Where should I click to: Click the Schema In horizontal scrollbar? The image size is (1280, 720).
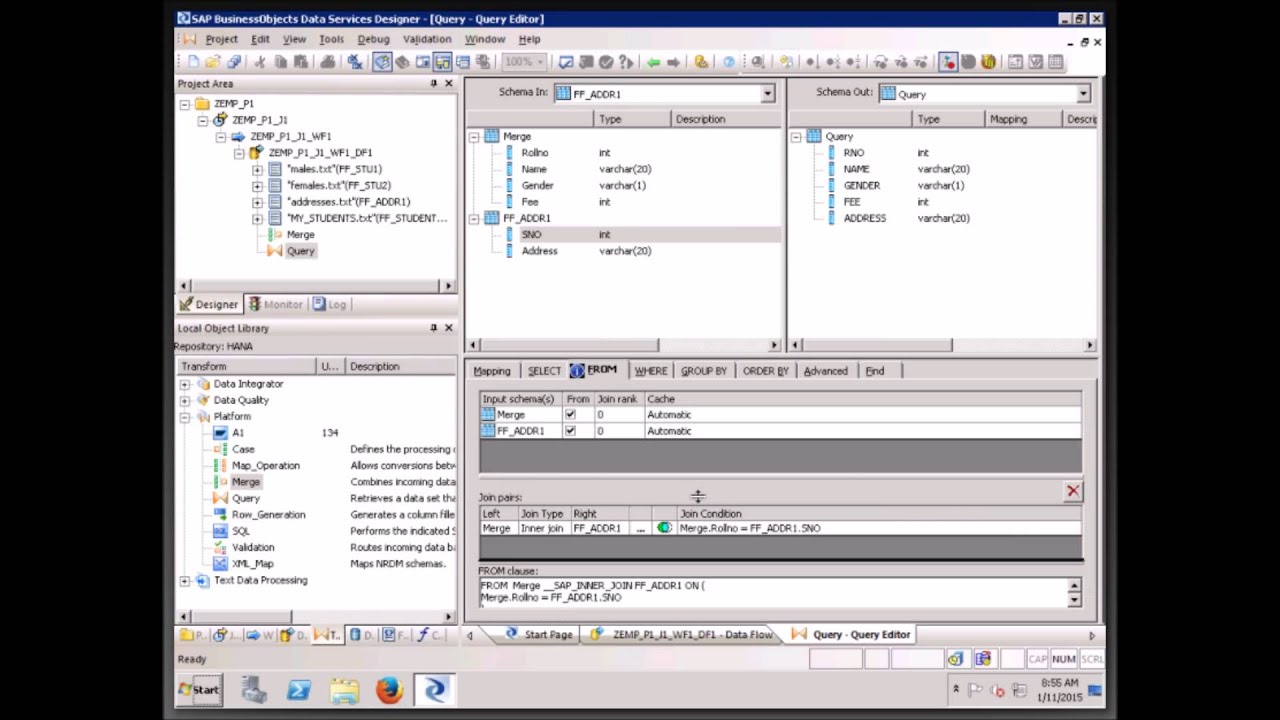tap(622, 345)
